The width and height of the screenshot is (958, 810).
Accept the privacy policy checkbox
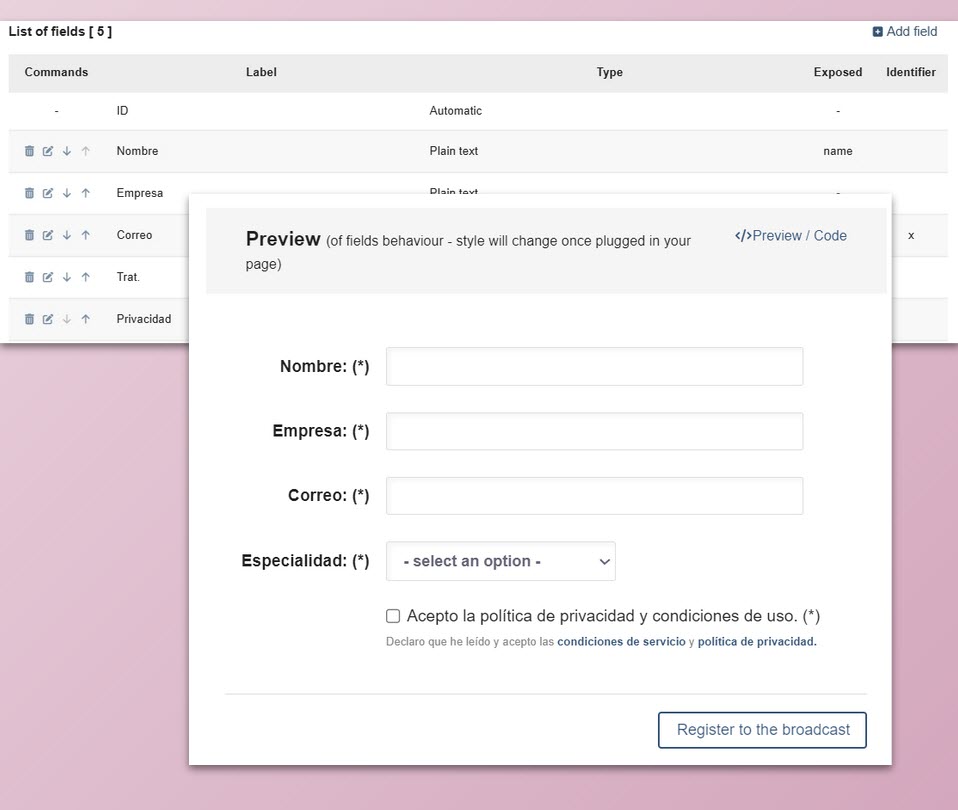click(x=393, y=616)
